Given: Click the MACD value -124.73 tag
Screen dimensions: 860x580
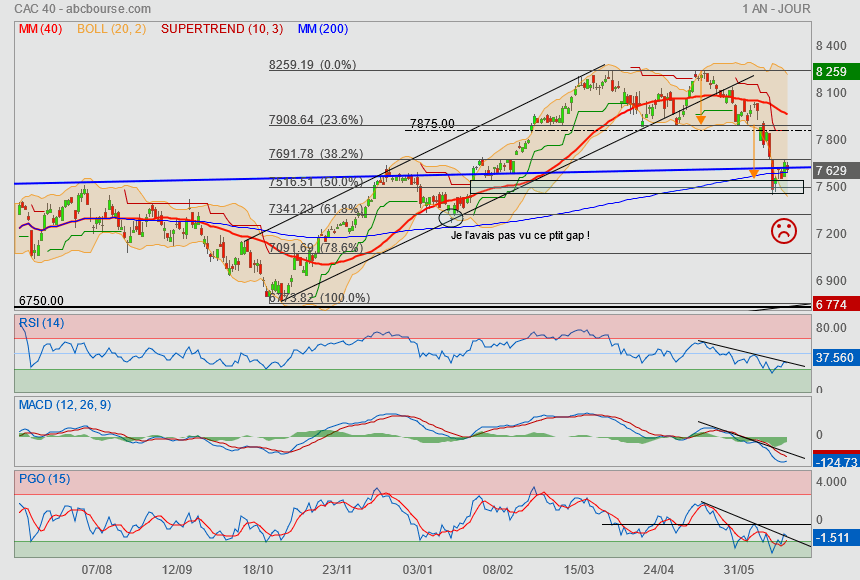Looking at the screenshot, I should (x=836, y=462).
